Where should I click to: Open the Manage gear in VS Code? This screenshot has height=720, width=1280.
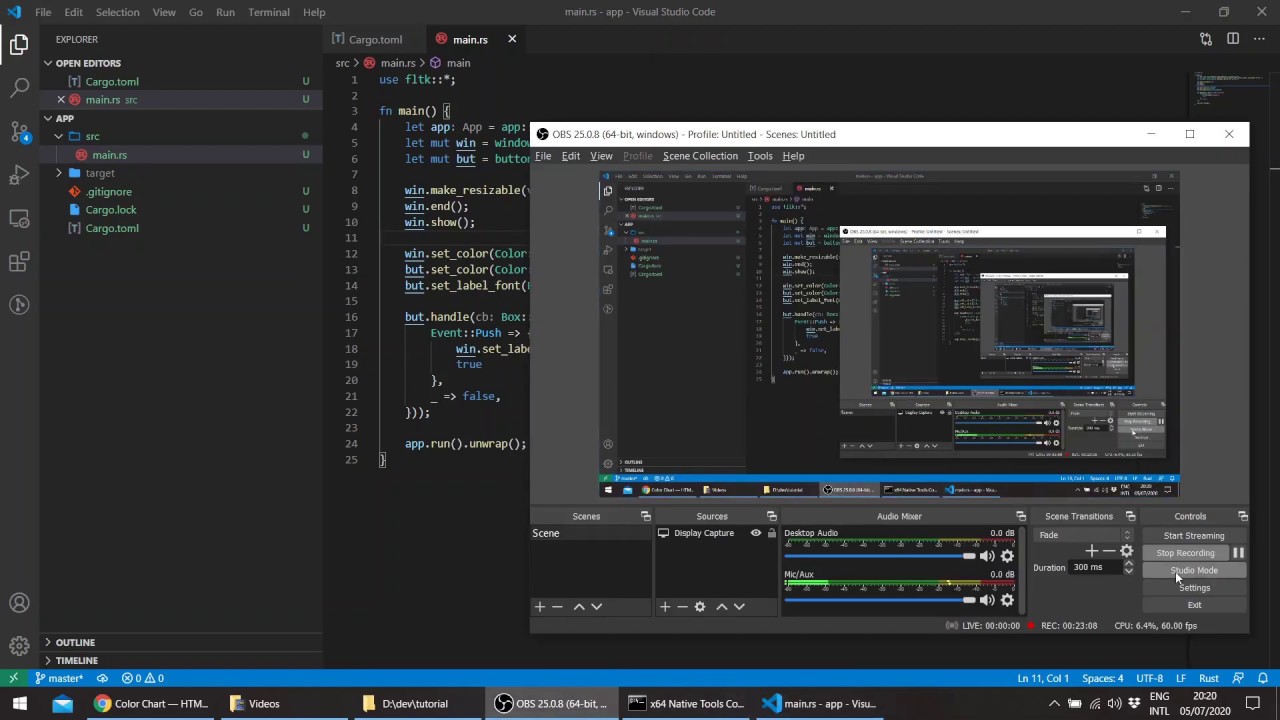(x=19, y=646)
